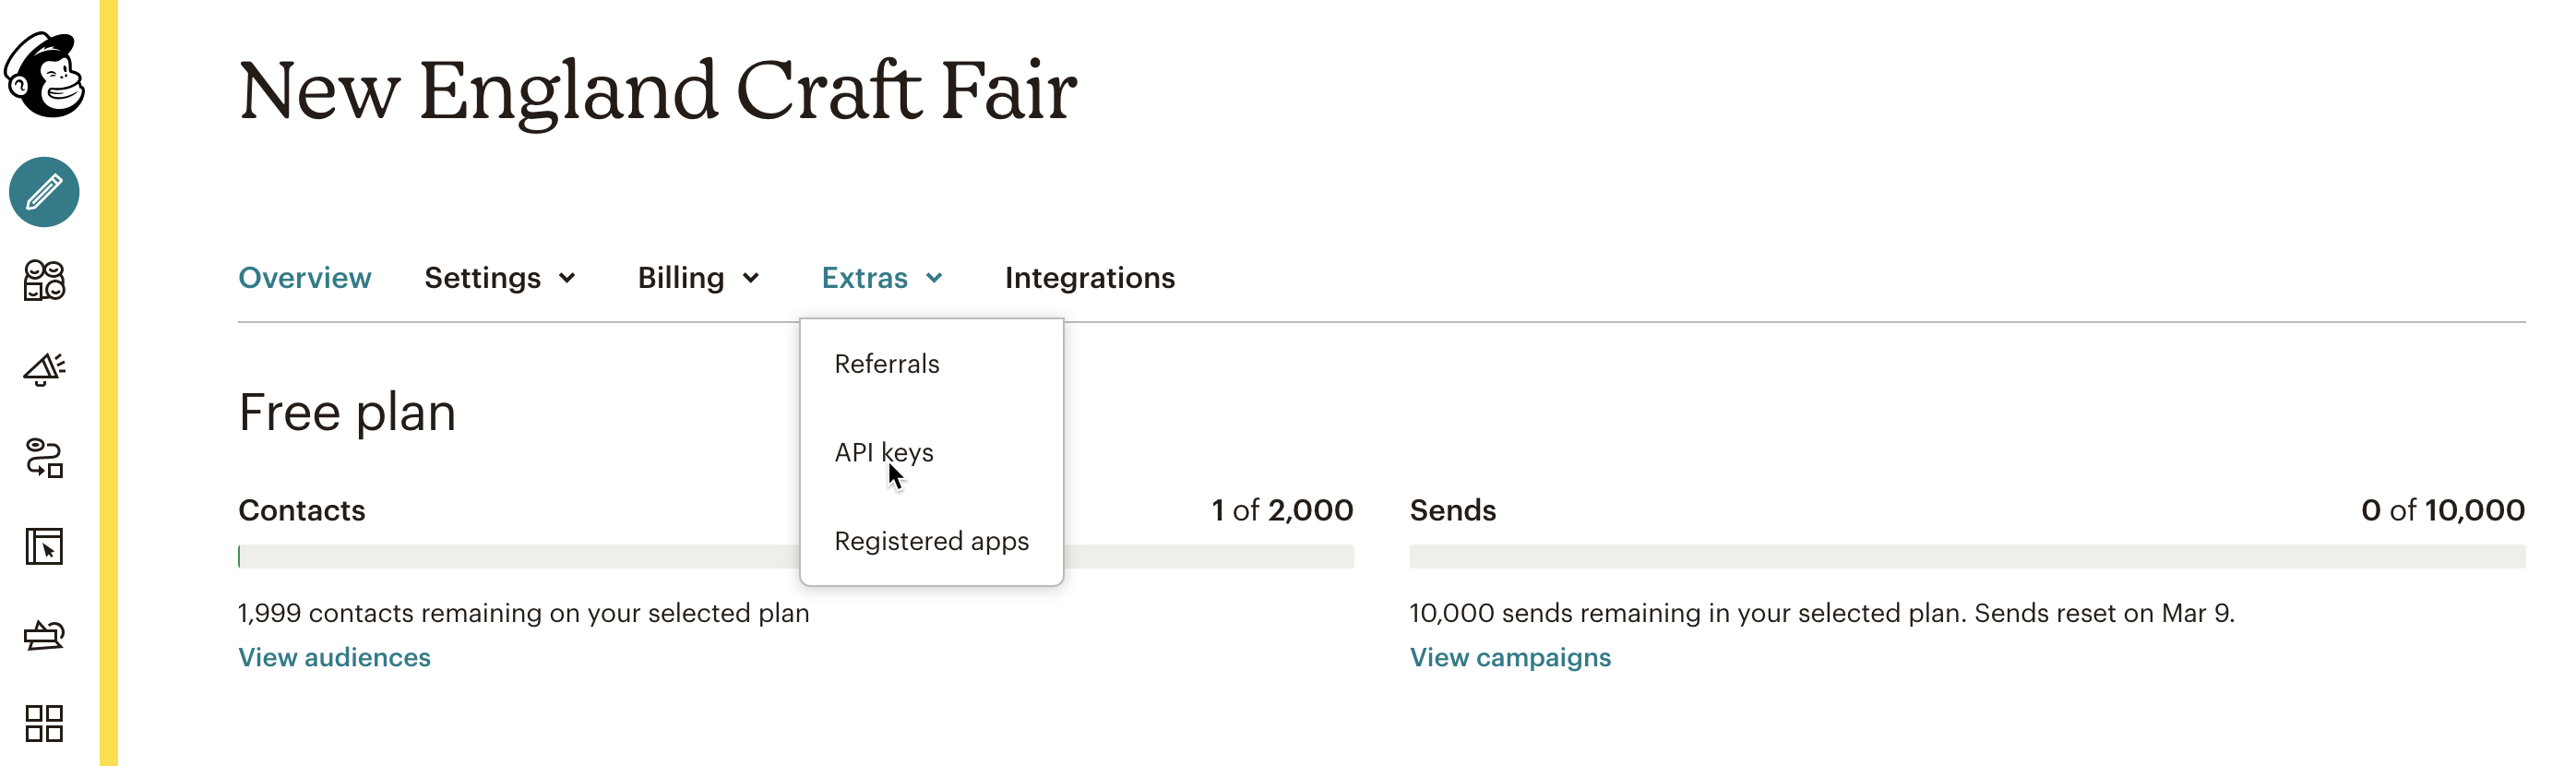Image resolution: width=2576 pixels, height=766 pixels.
Task: Select Referrals from Extras menu
Action: point(887,364)
